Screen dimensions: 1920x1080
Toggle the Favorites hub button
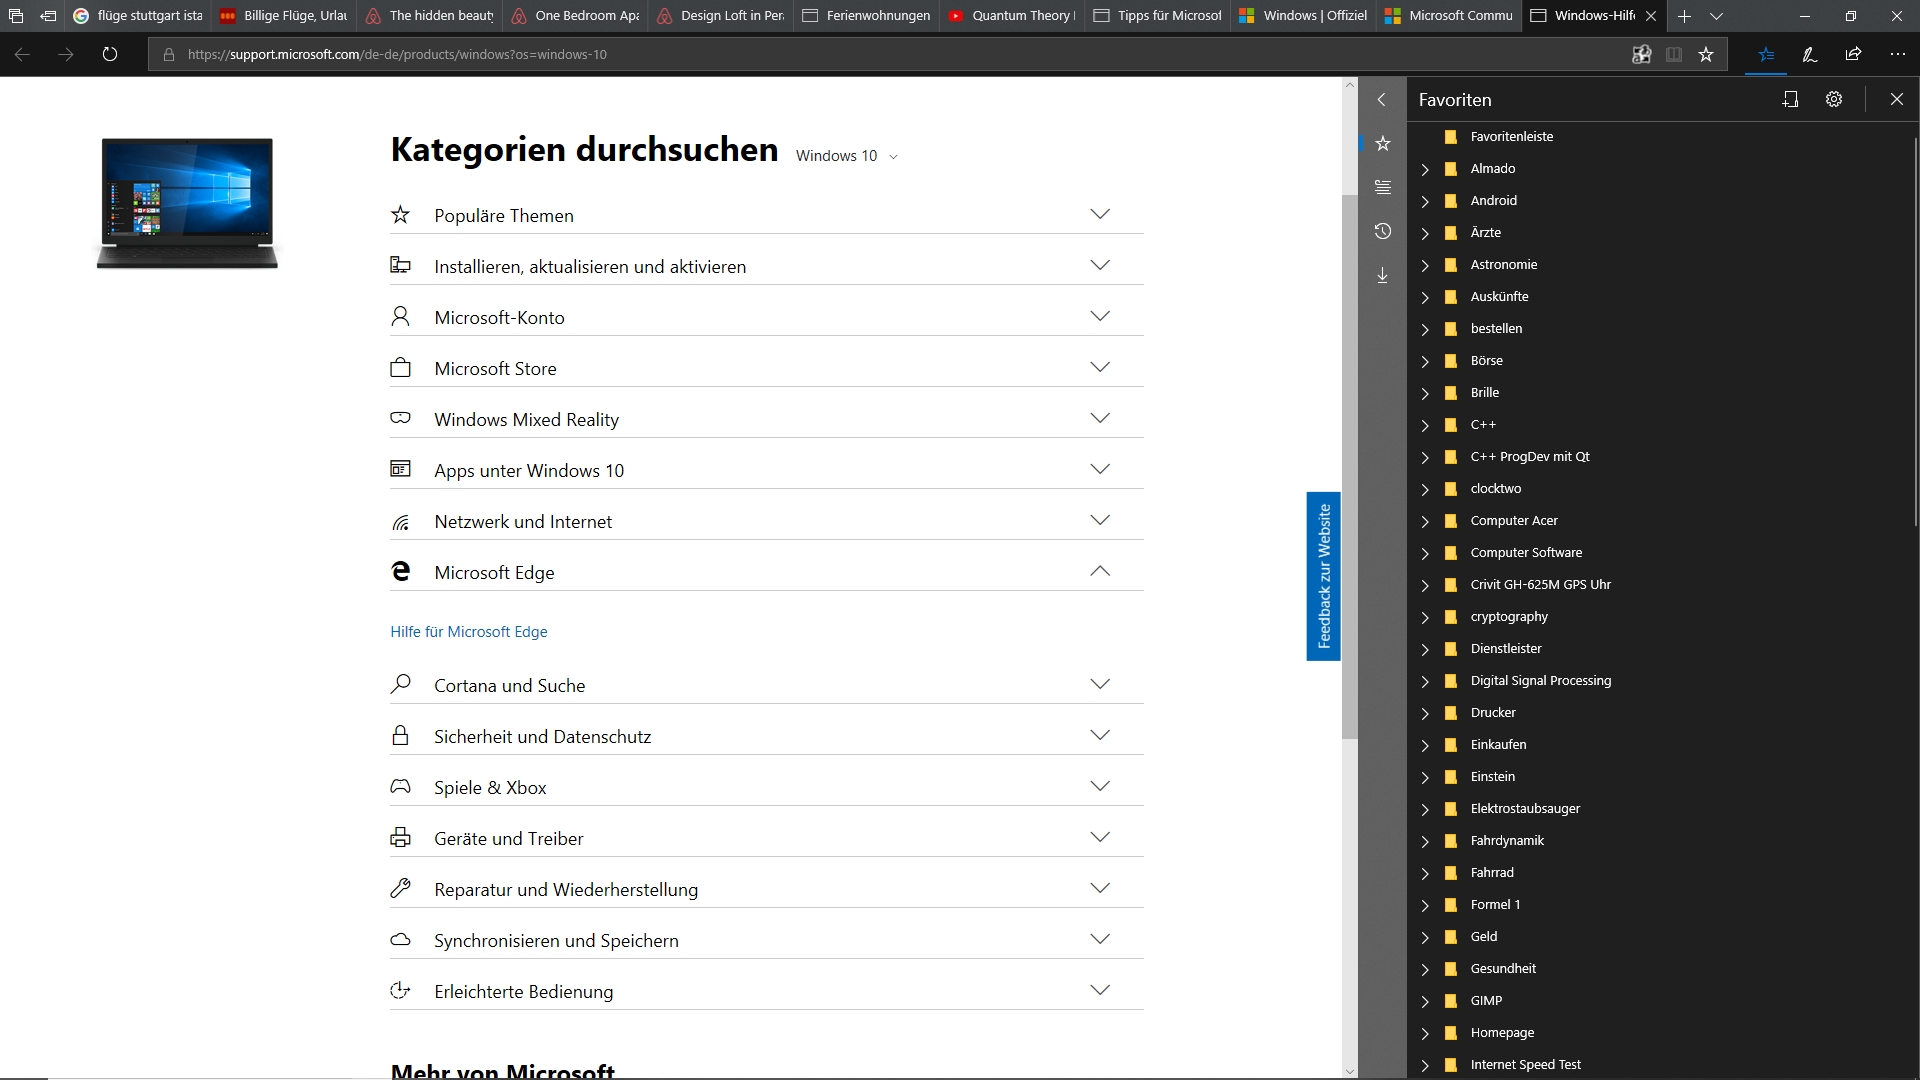1766,54
